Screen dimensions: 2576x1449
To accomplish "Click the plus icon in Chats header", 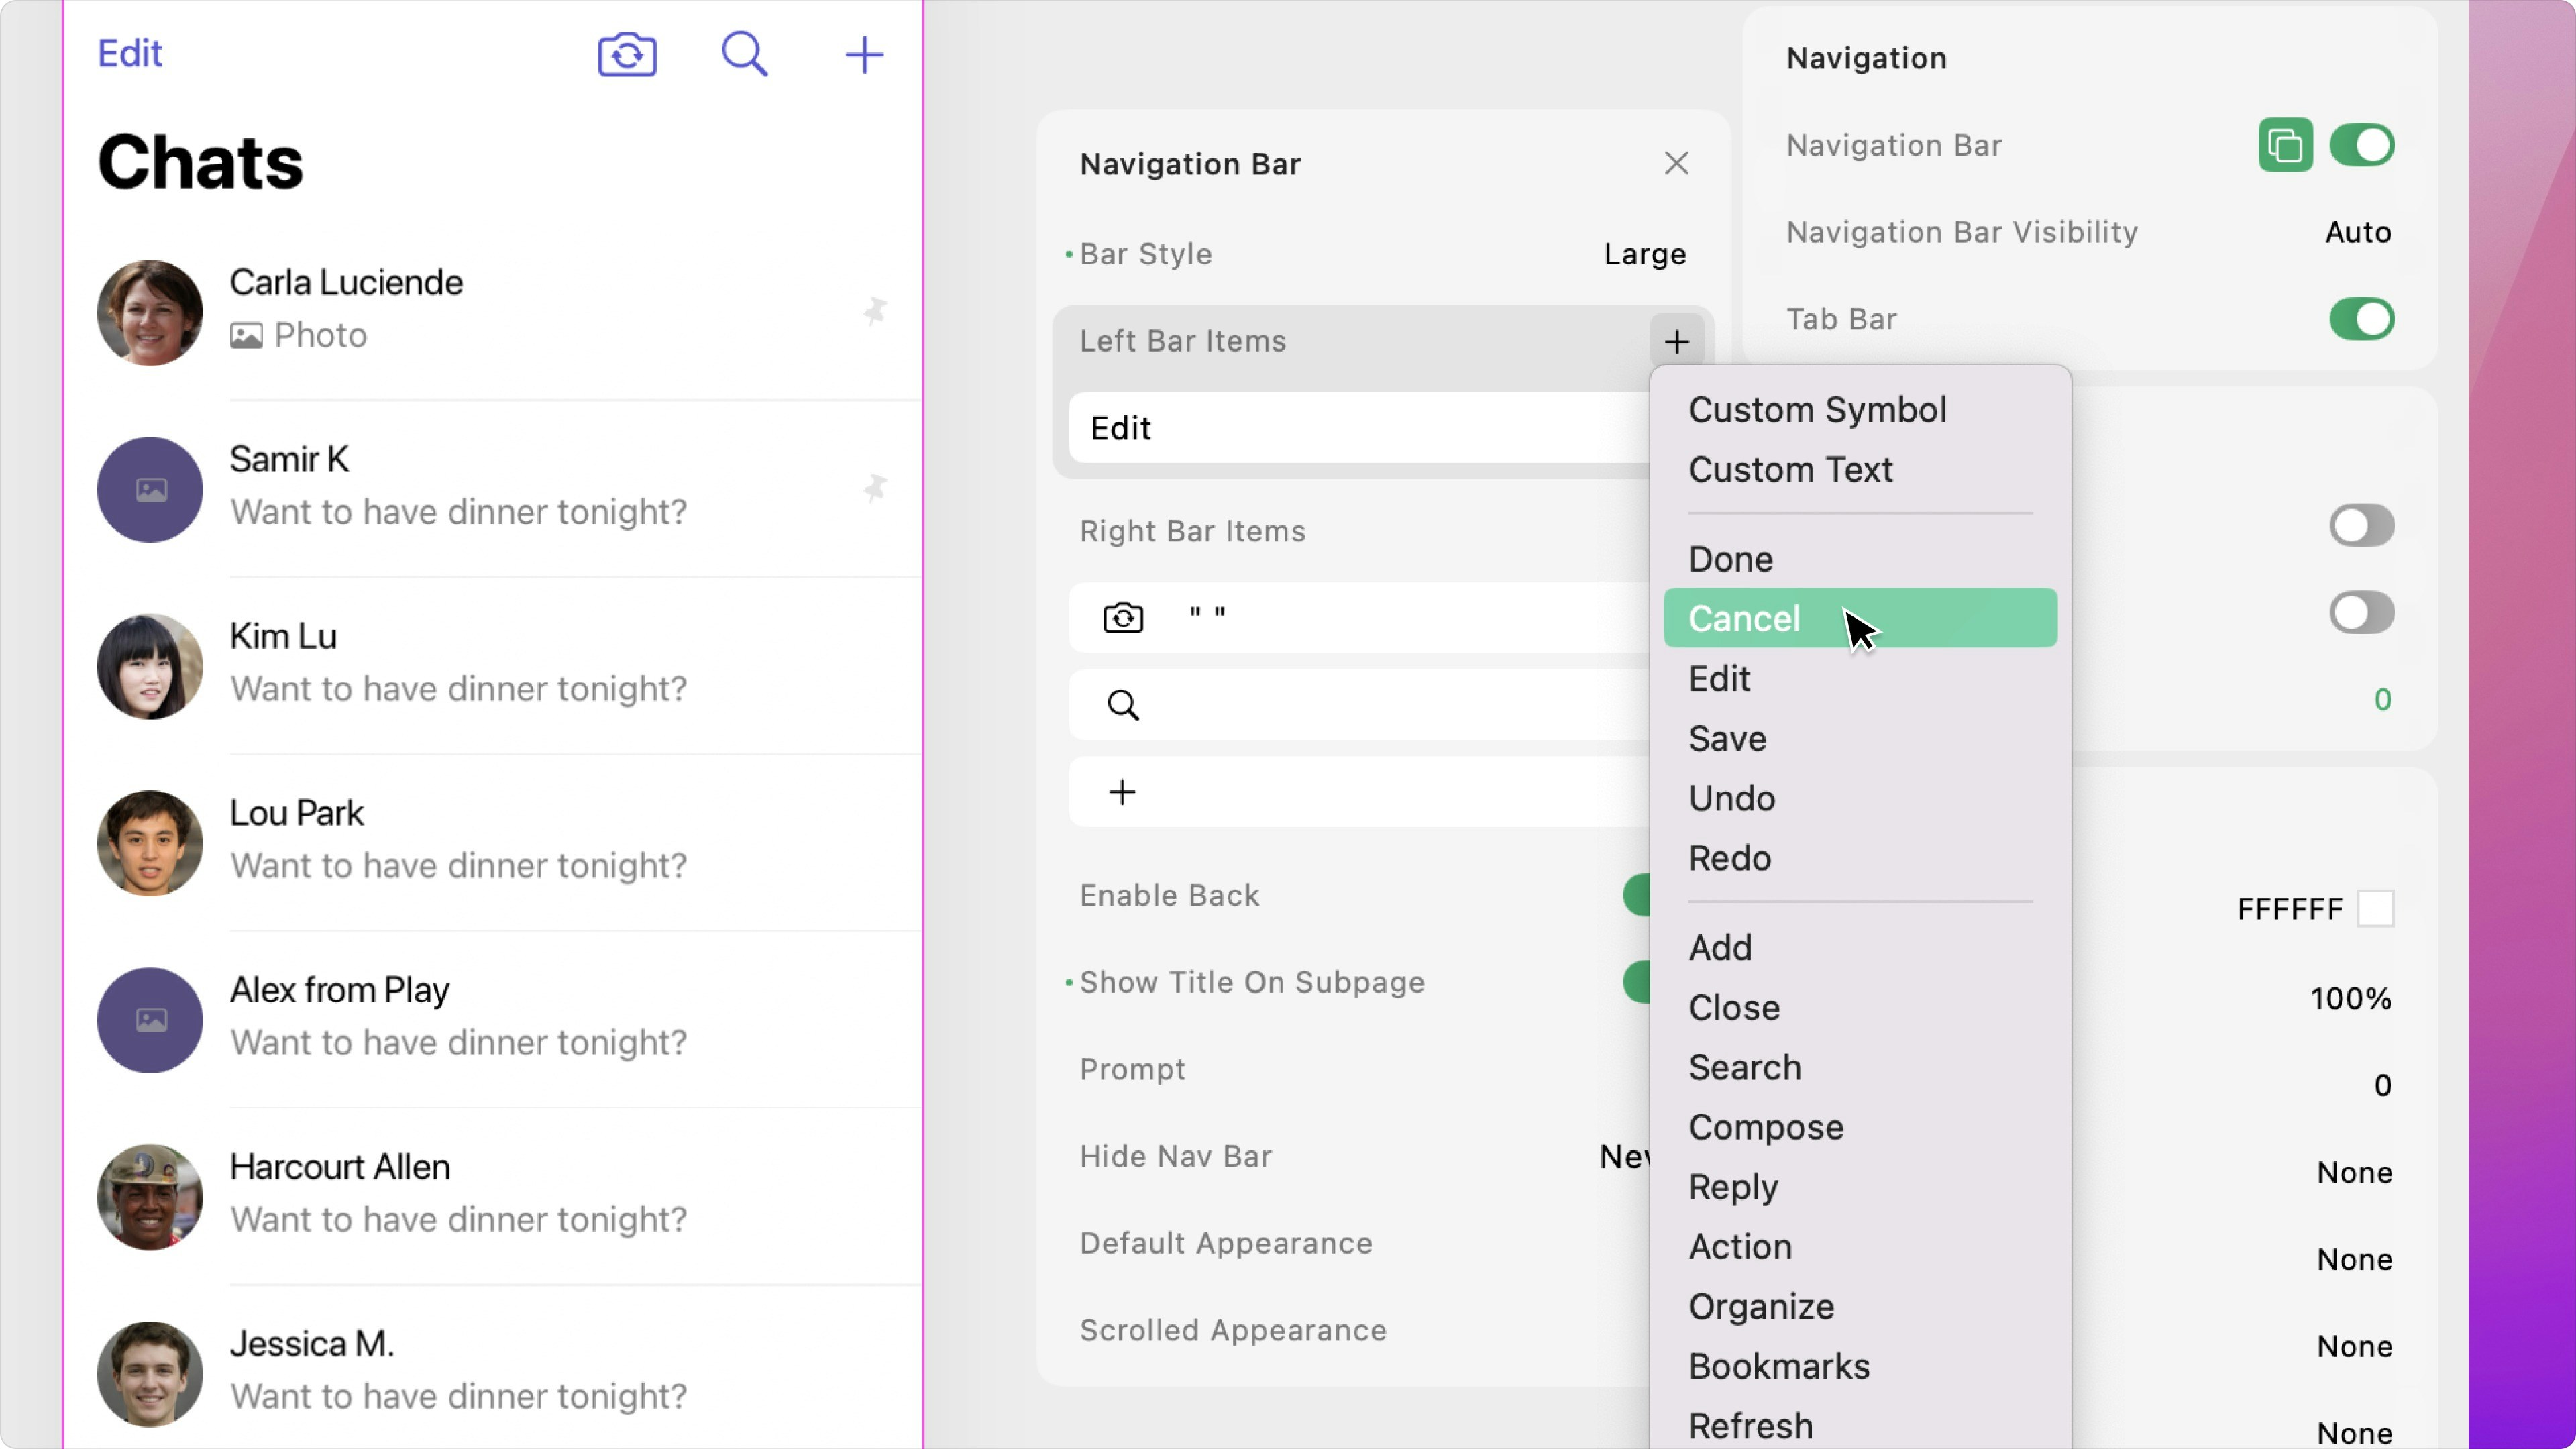I will click(x=864, y=54).
